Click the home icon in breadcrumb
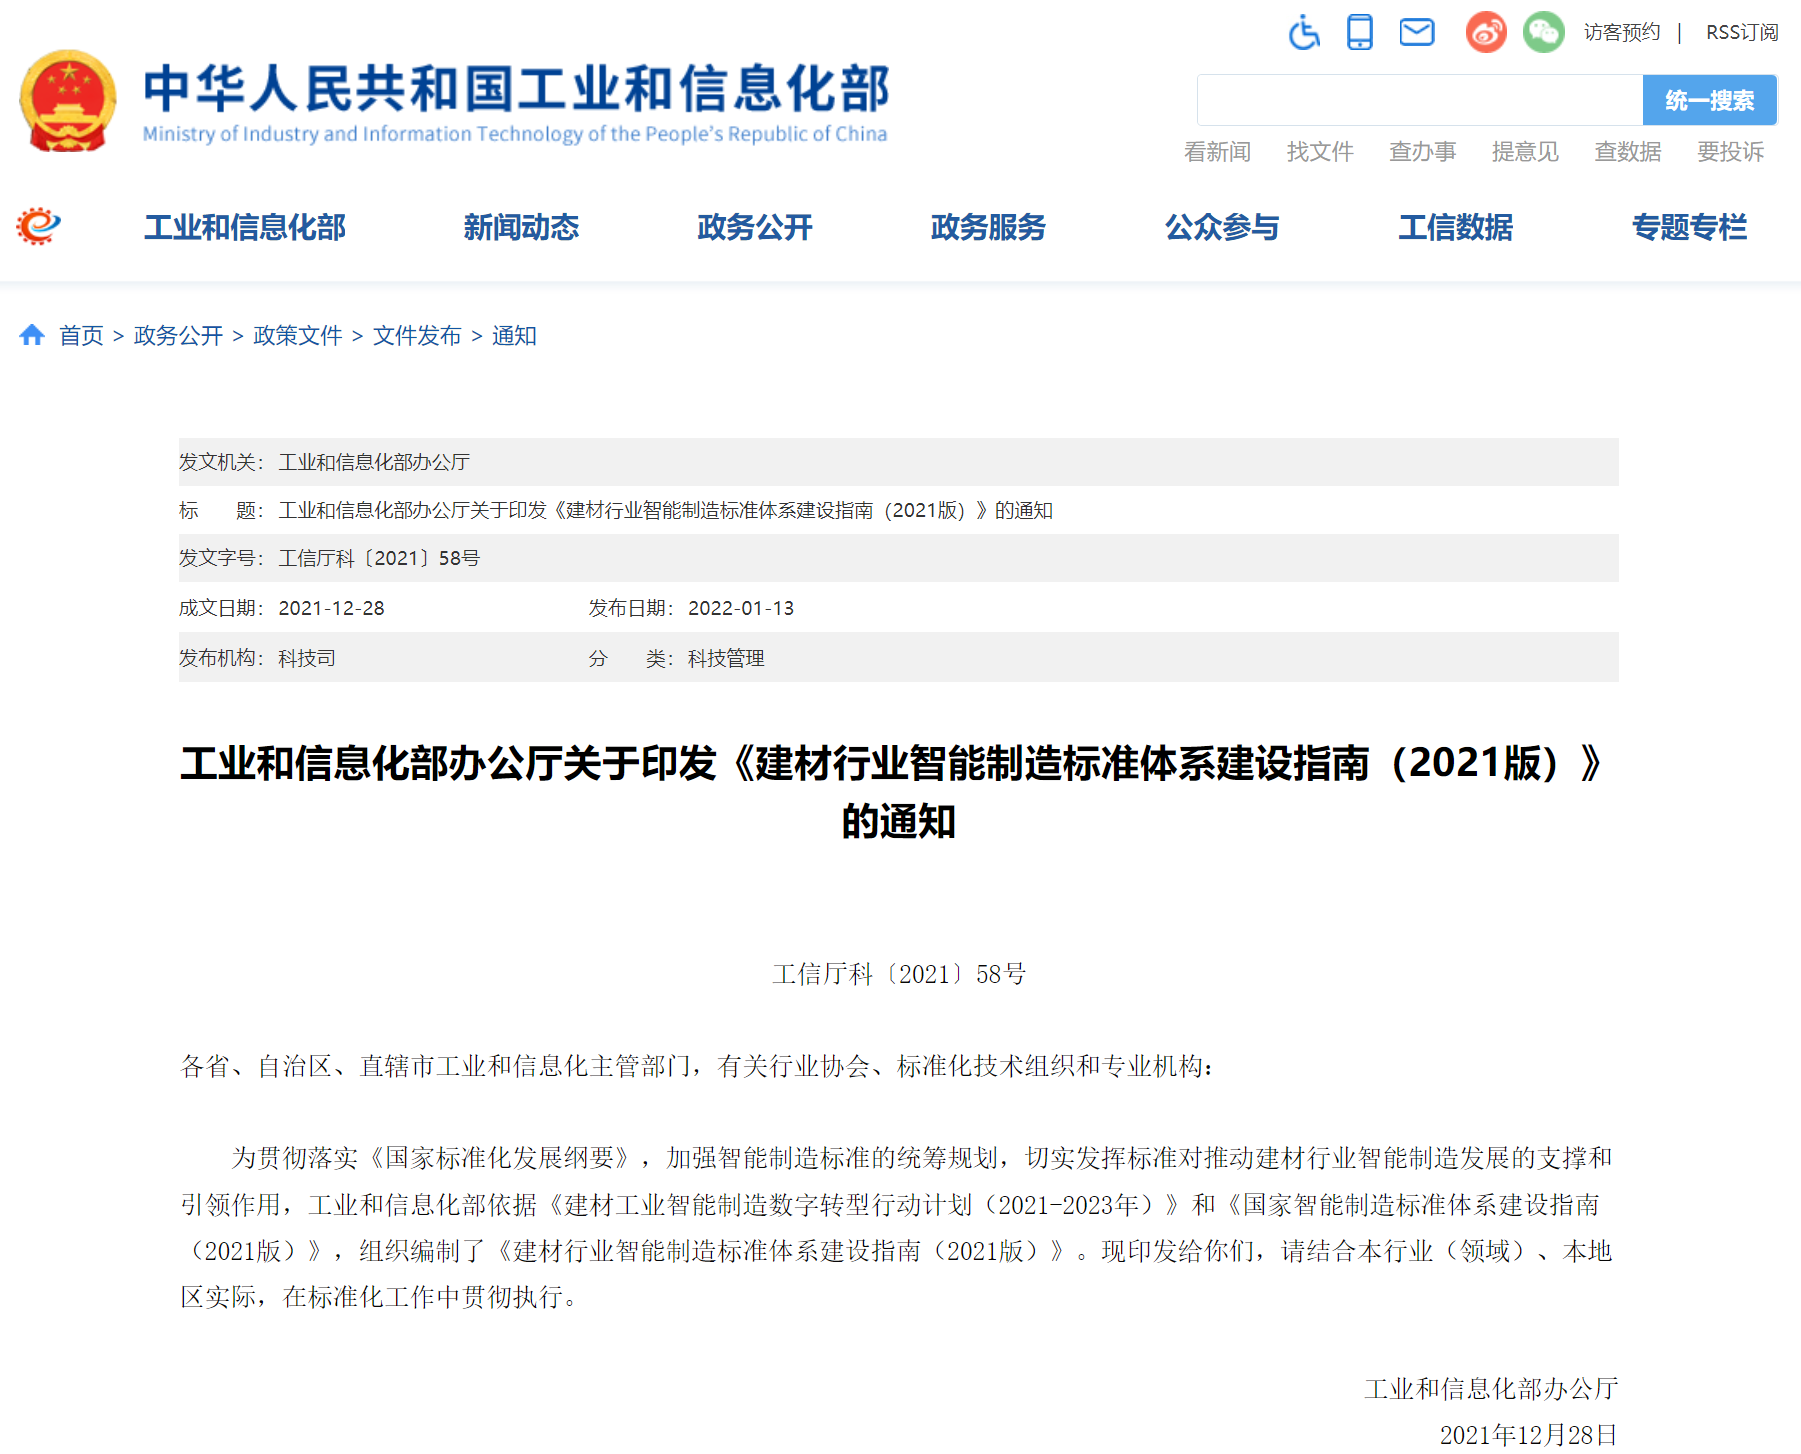Image resolution: width=1801 pixels, height=1454 pixels. (32, 335)
